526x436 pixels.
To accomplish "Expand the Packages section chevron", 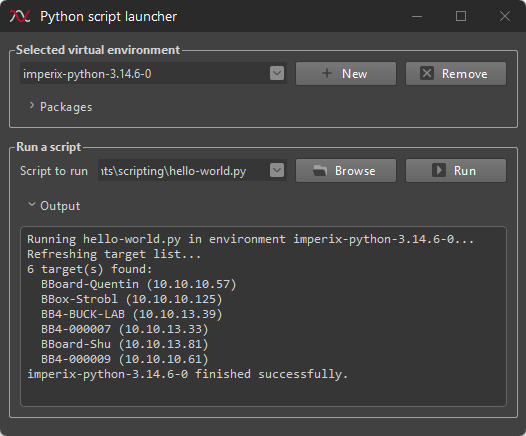I will pos(32,106).
